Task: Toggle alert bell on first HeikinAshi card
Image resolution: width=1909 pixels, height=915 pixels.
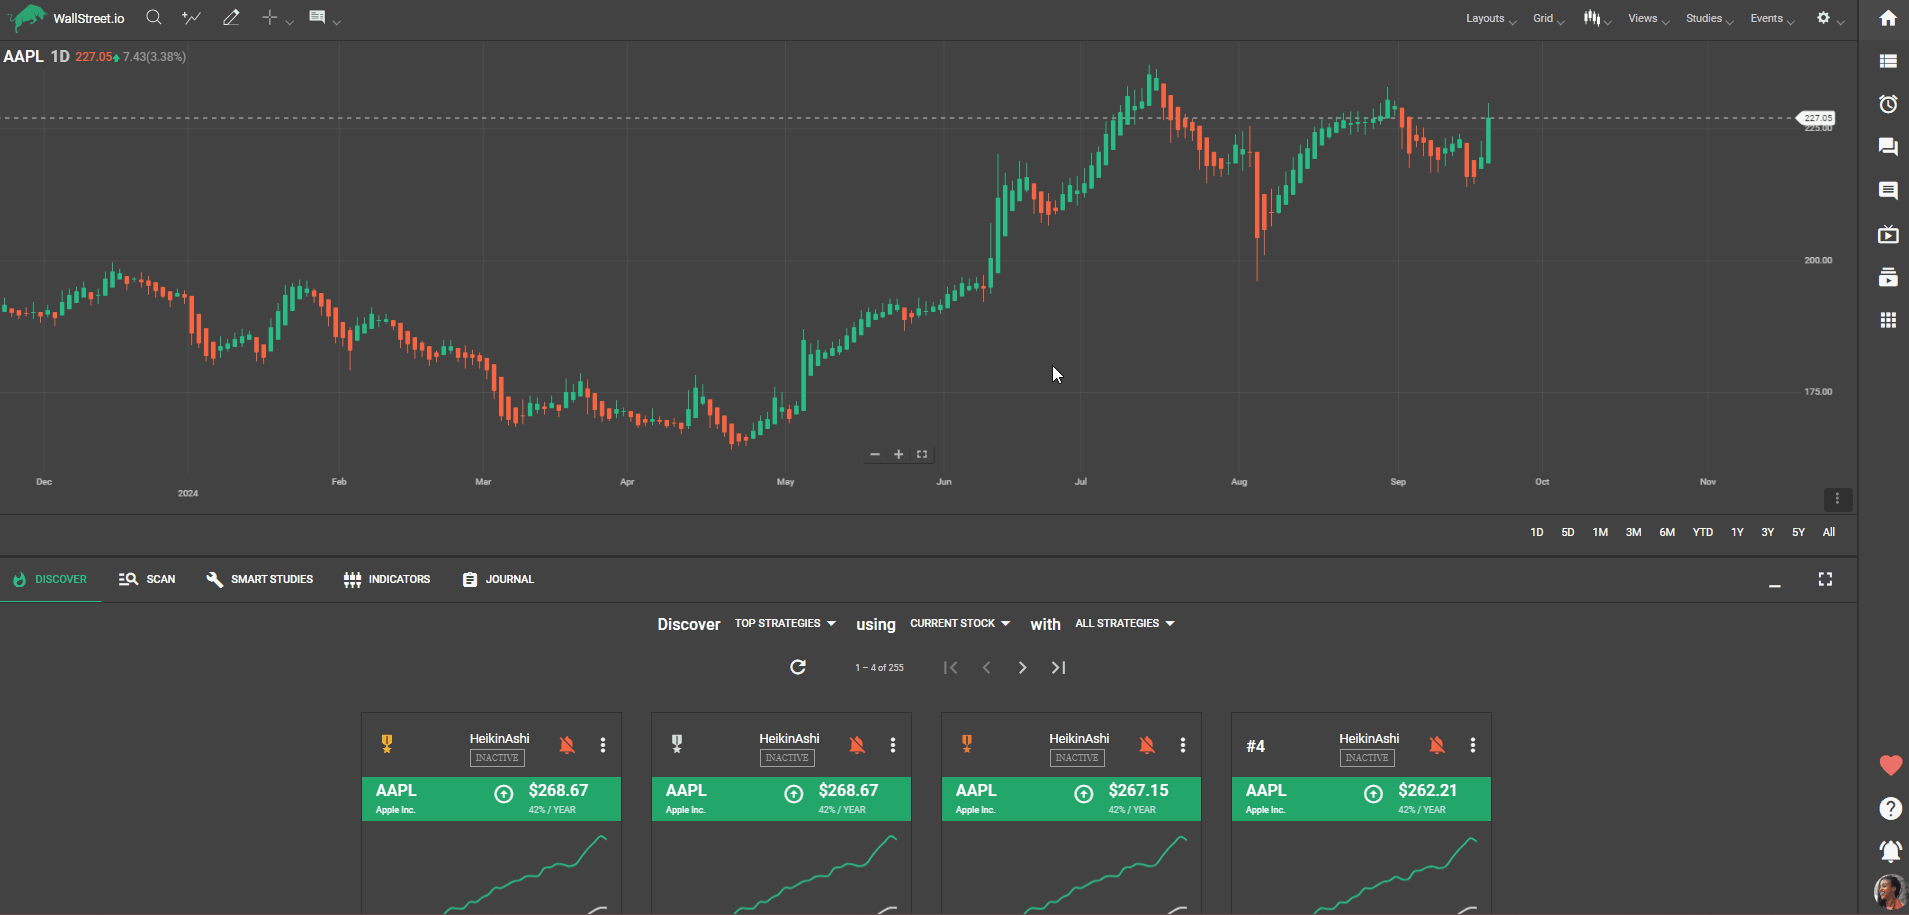Action: [567, 745]
